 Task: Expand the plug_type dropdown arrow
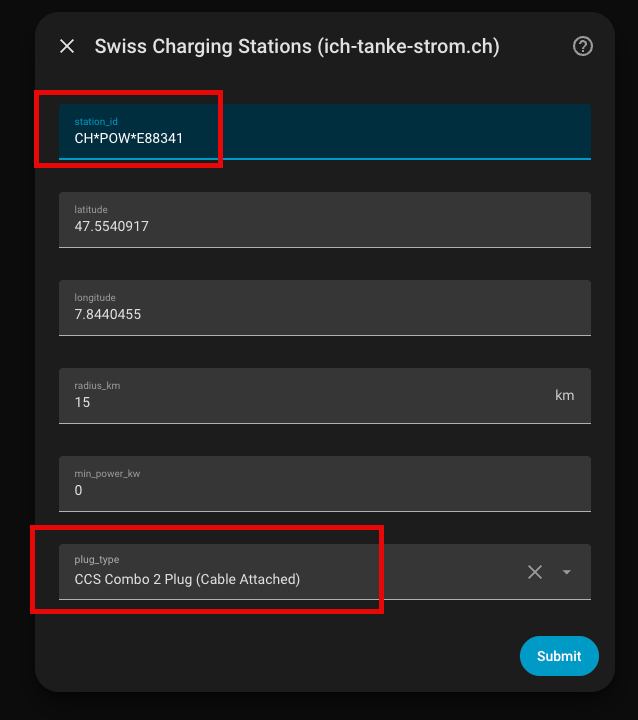[x=566, y=572]
